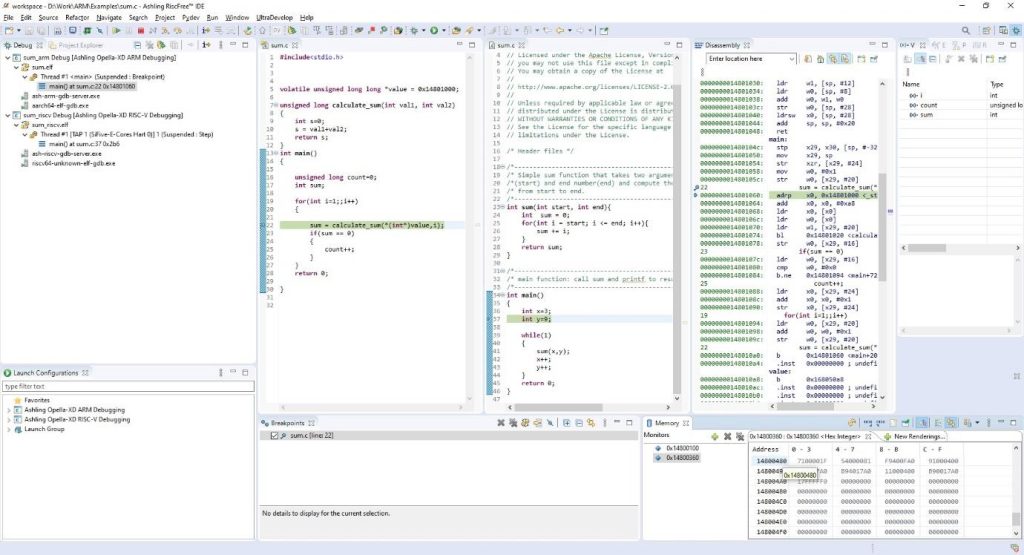Expand Ashling Opella-XD RISC-V Debugging launch configuration
The width and height of the screenshot is (1024, 555).
pyautogui.click(x=8, y=420)
